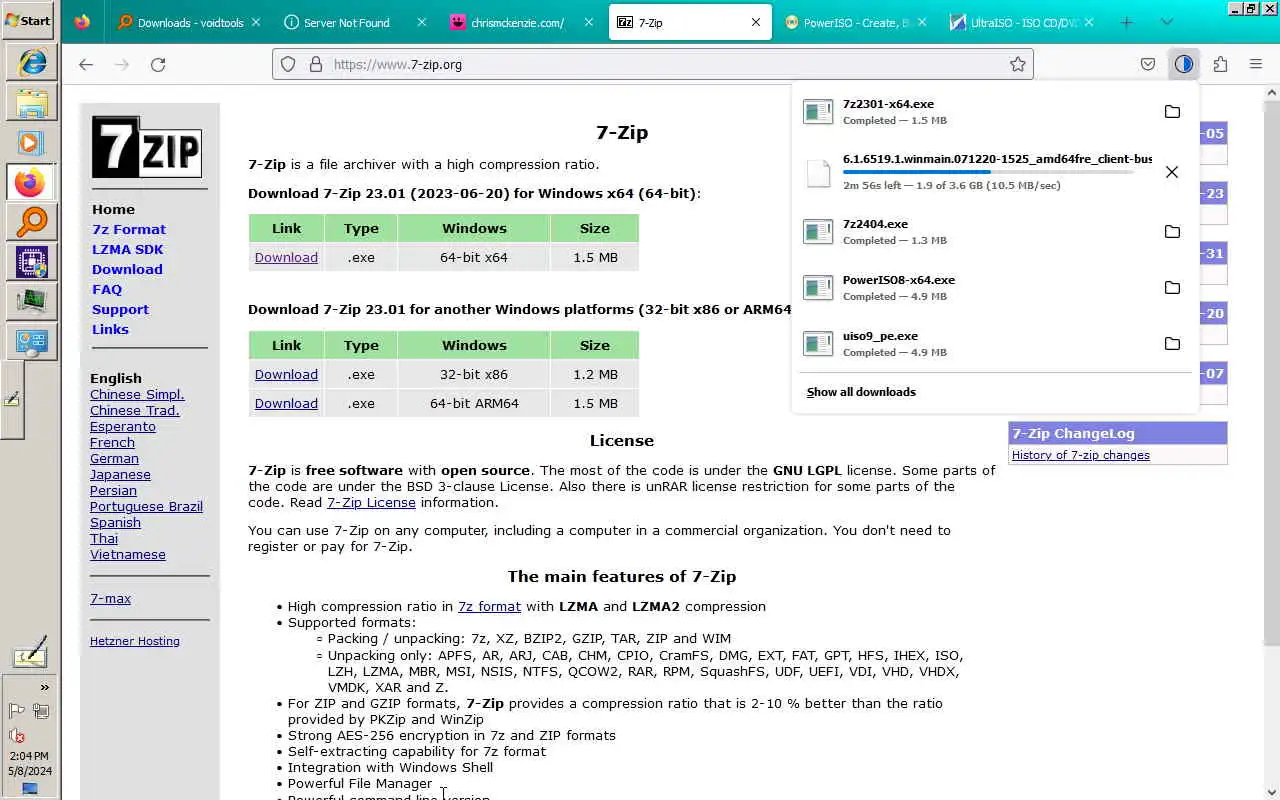Reload the current page

[158, 64]
